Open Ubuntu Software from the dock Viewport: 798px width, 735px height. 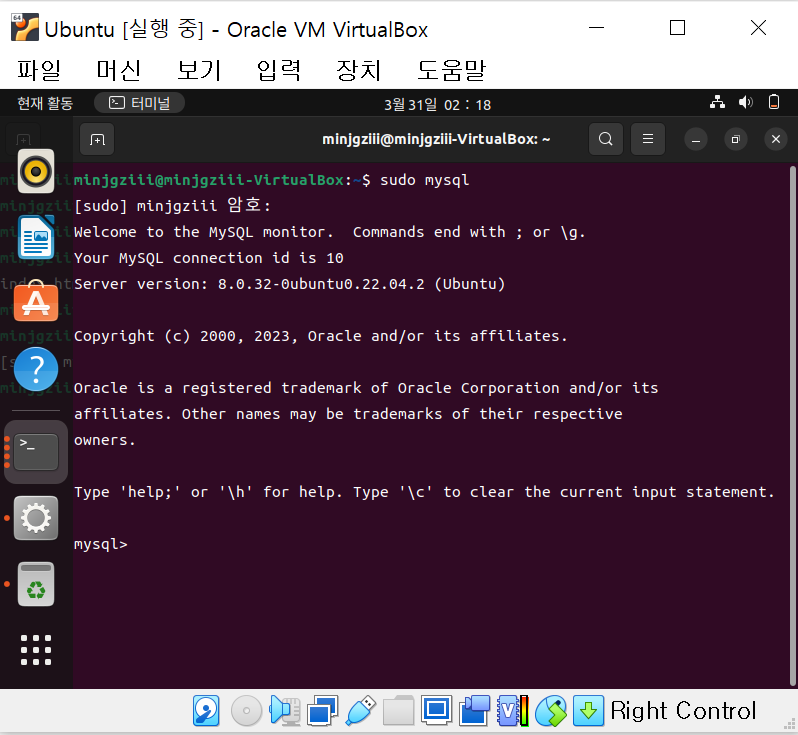[x=36, y=302]
